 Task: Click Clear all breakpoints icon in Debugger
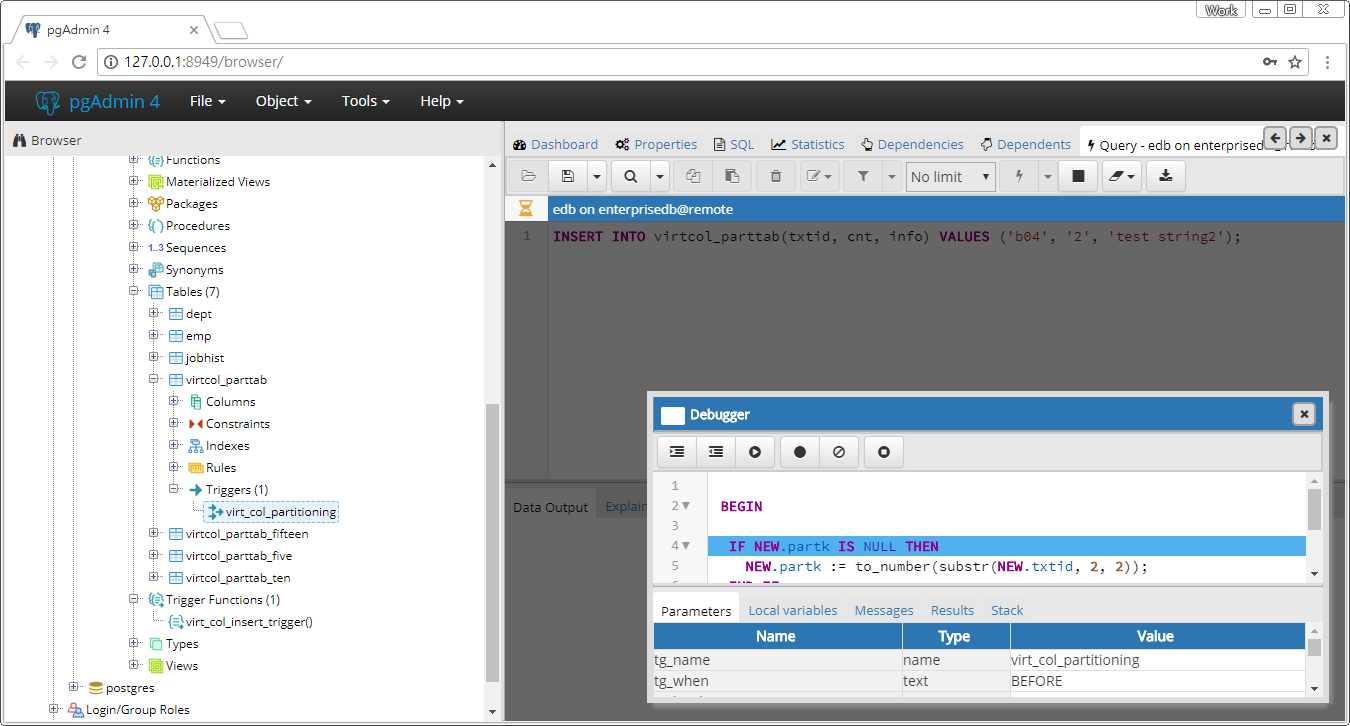[839, 452]
